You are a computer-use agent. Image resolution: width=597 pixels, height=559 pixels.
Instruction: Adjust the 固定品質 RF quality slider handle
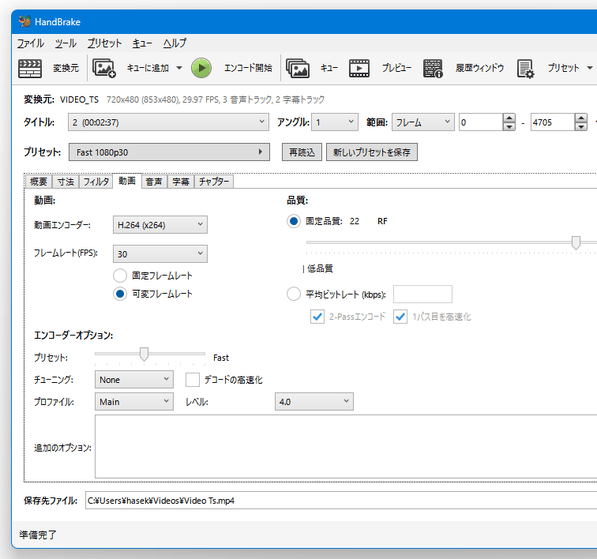click(576, 243)
